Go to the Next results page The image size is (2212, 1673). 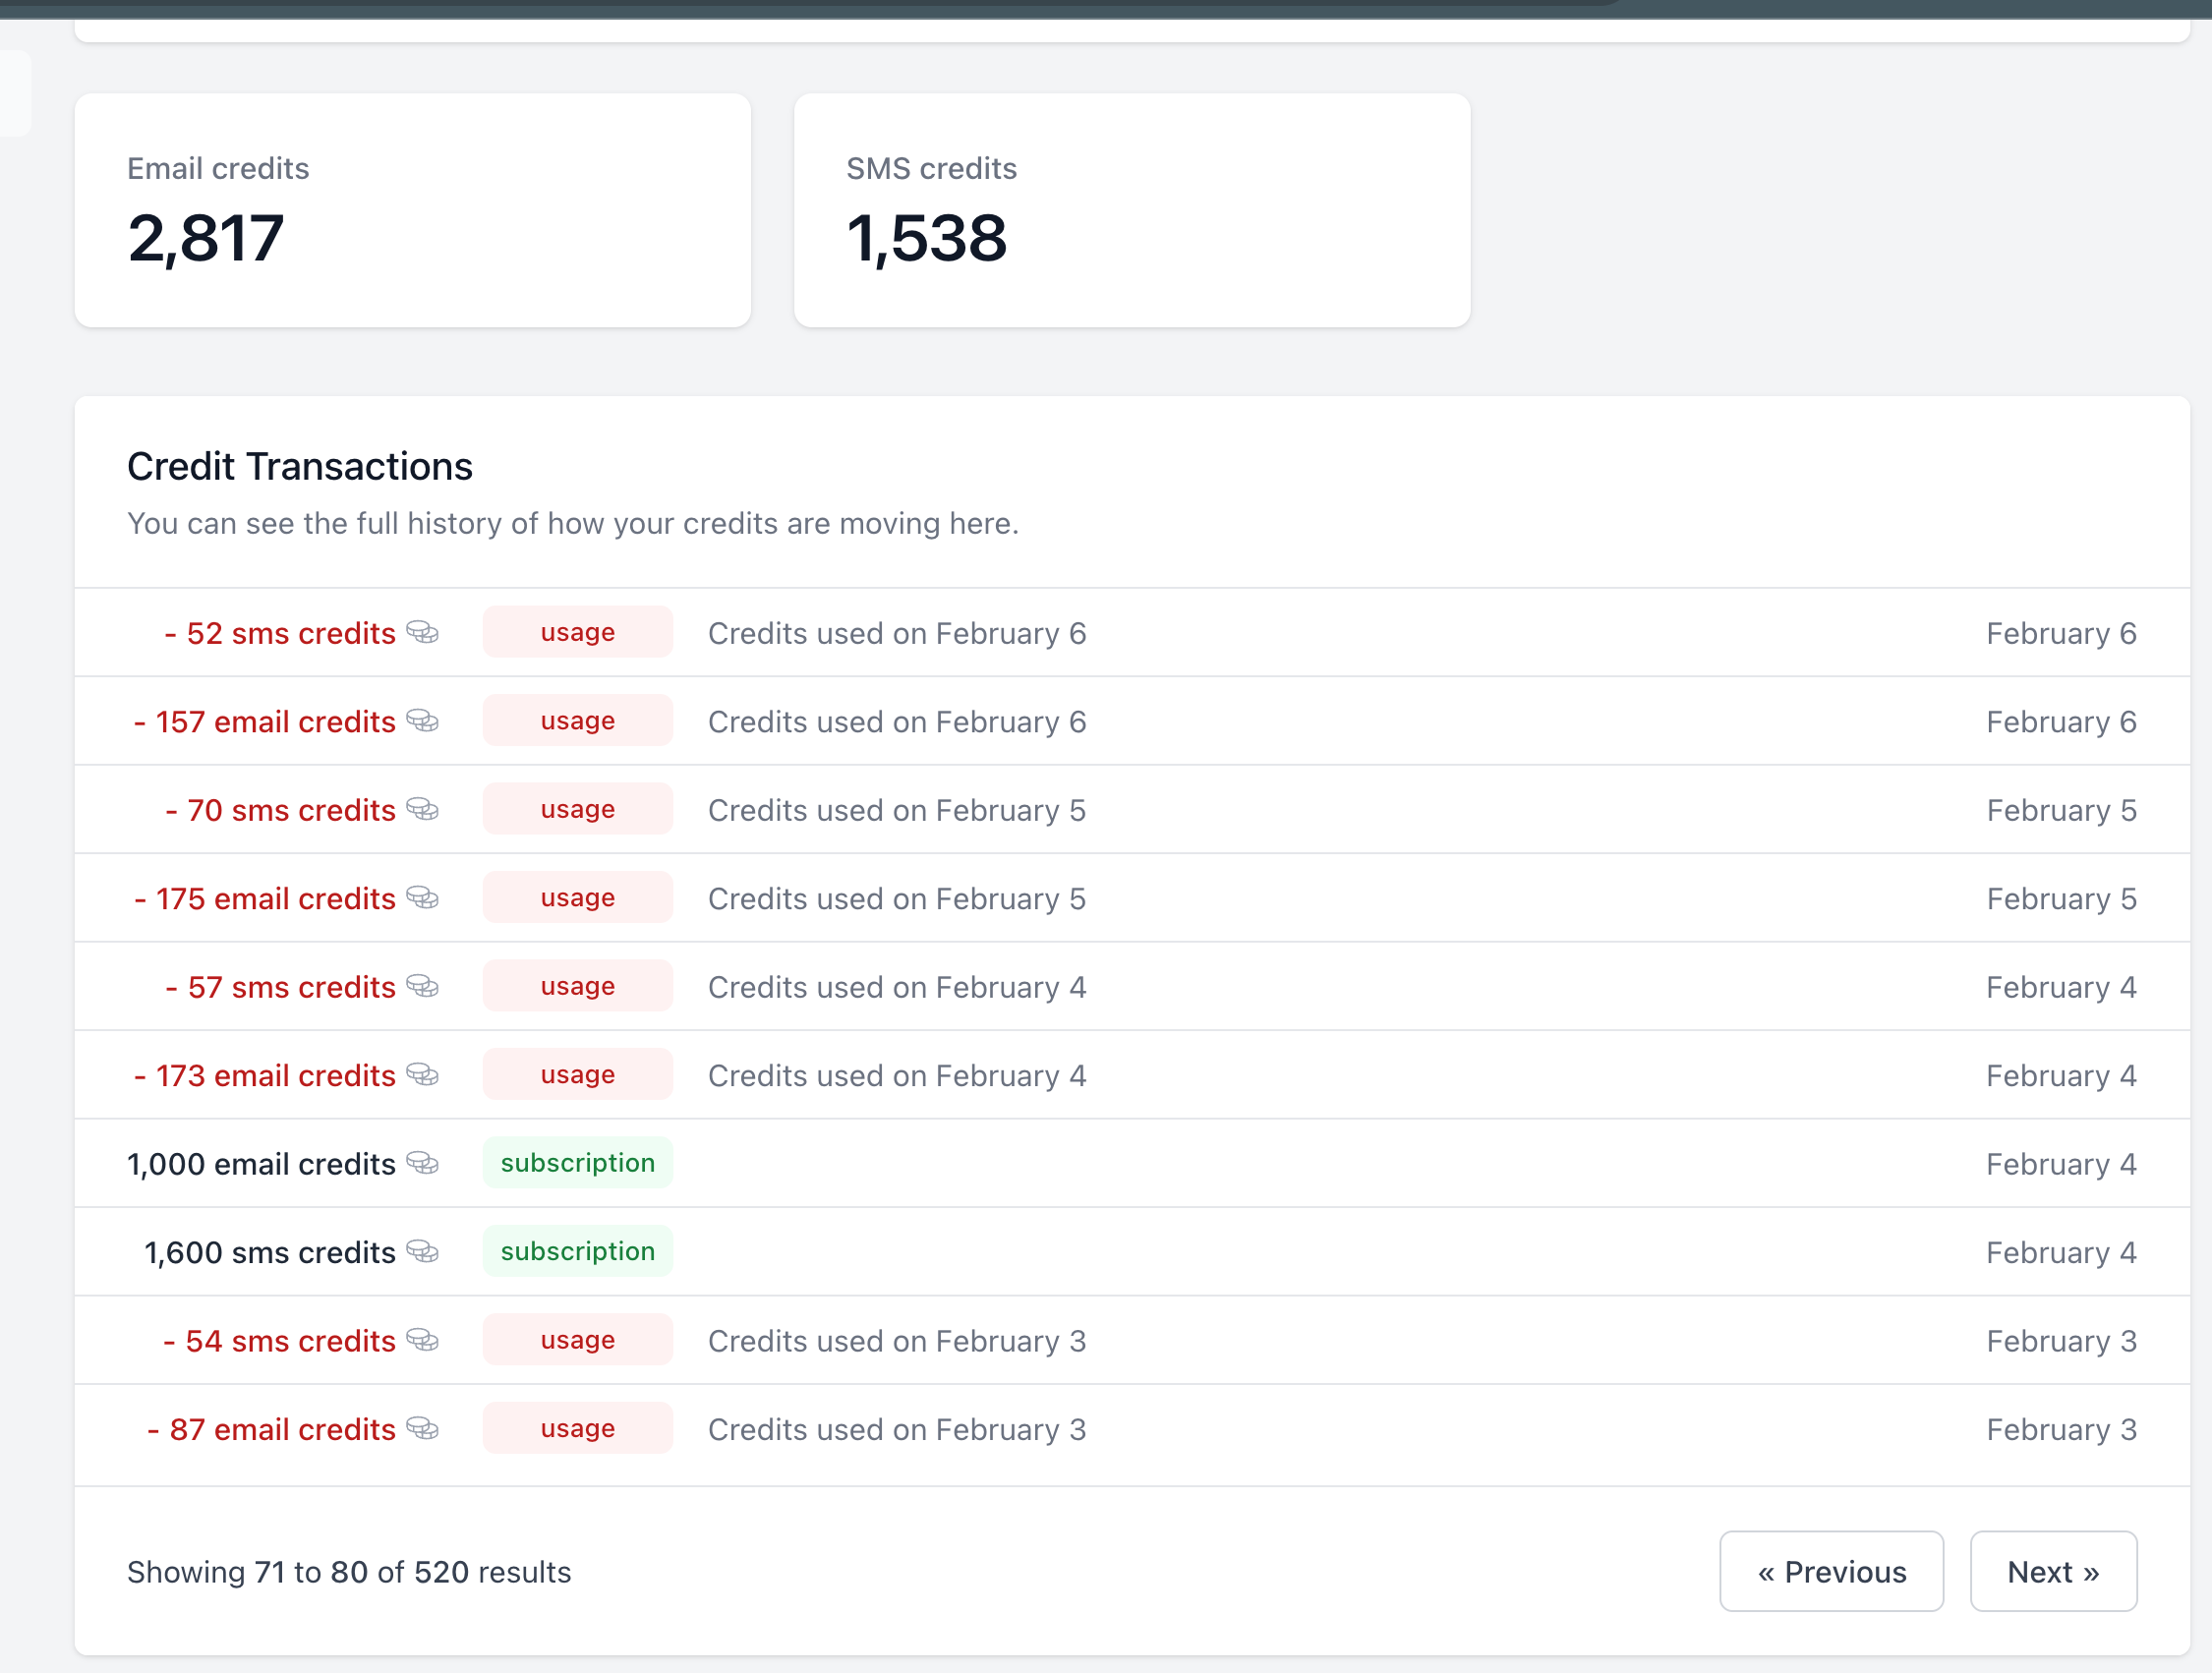point(2053,1571)
